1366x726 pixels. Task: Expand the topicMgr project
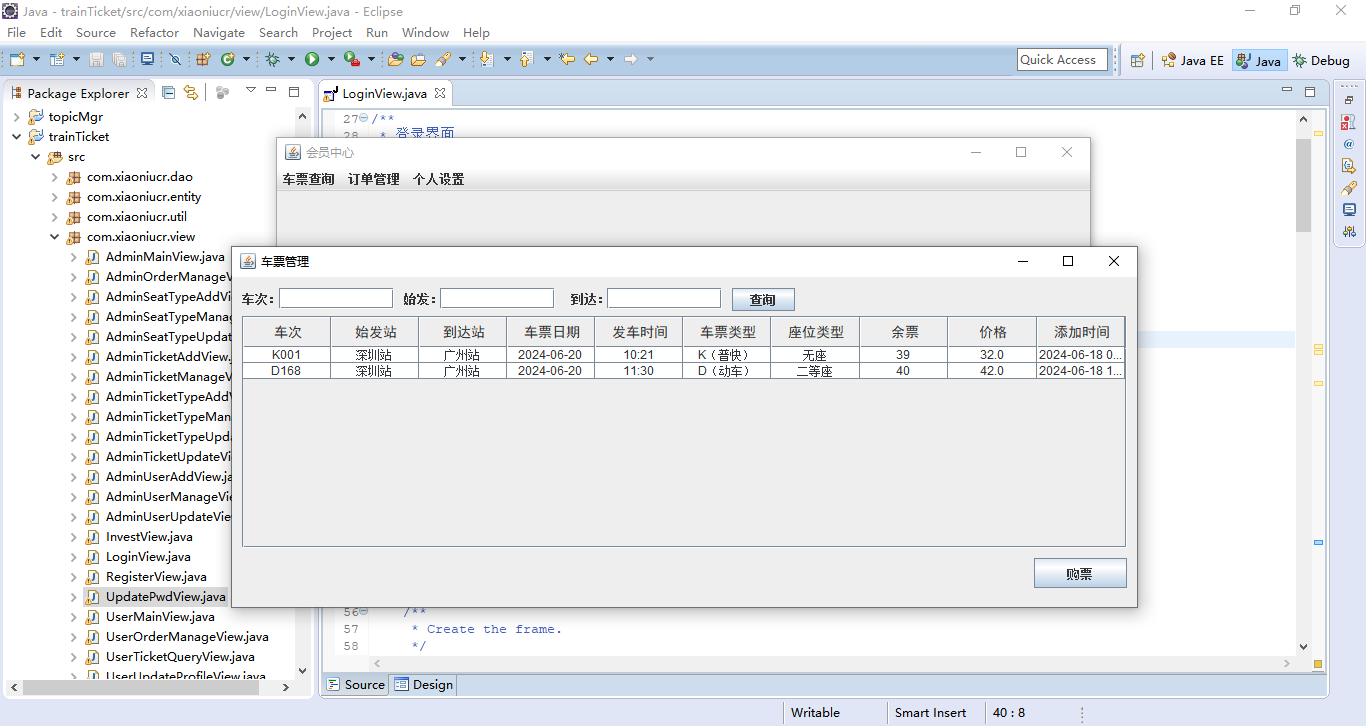click(x=17, y=117)
